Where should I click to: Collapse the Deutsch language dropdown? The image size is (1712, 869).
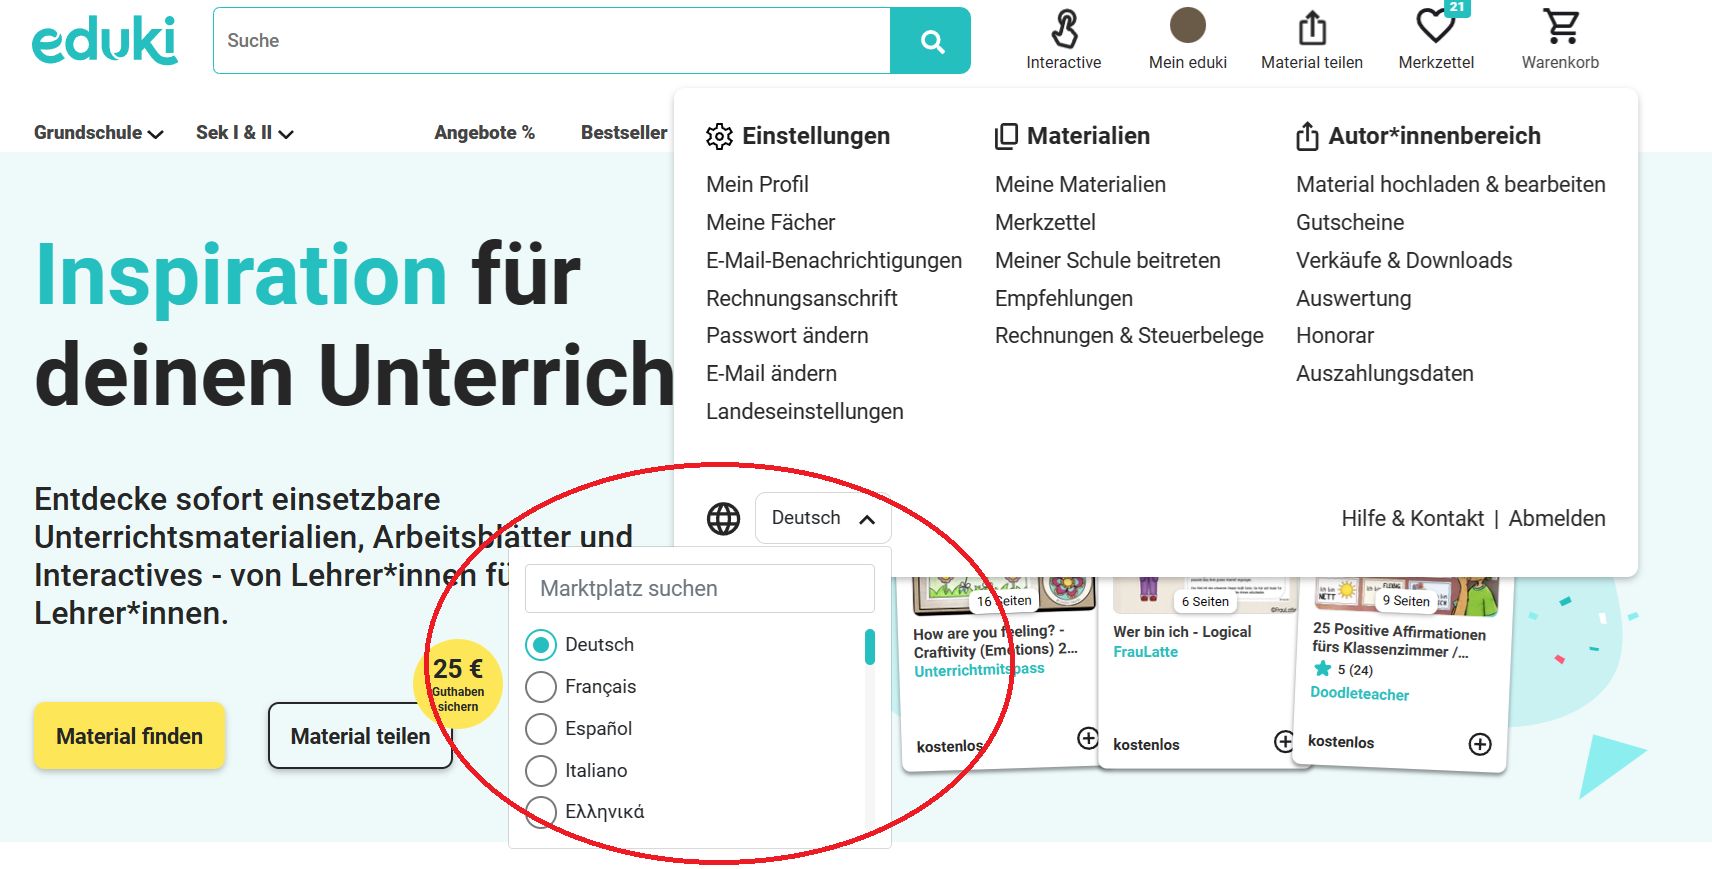[822, 518]
